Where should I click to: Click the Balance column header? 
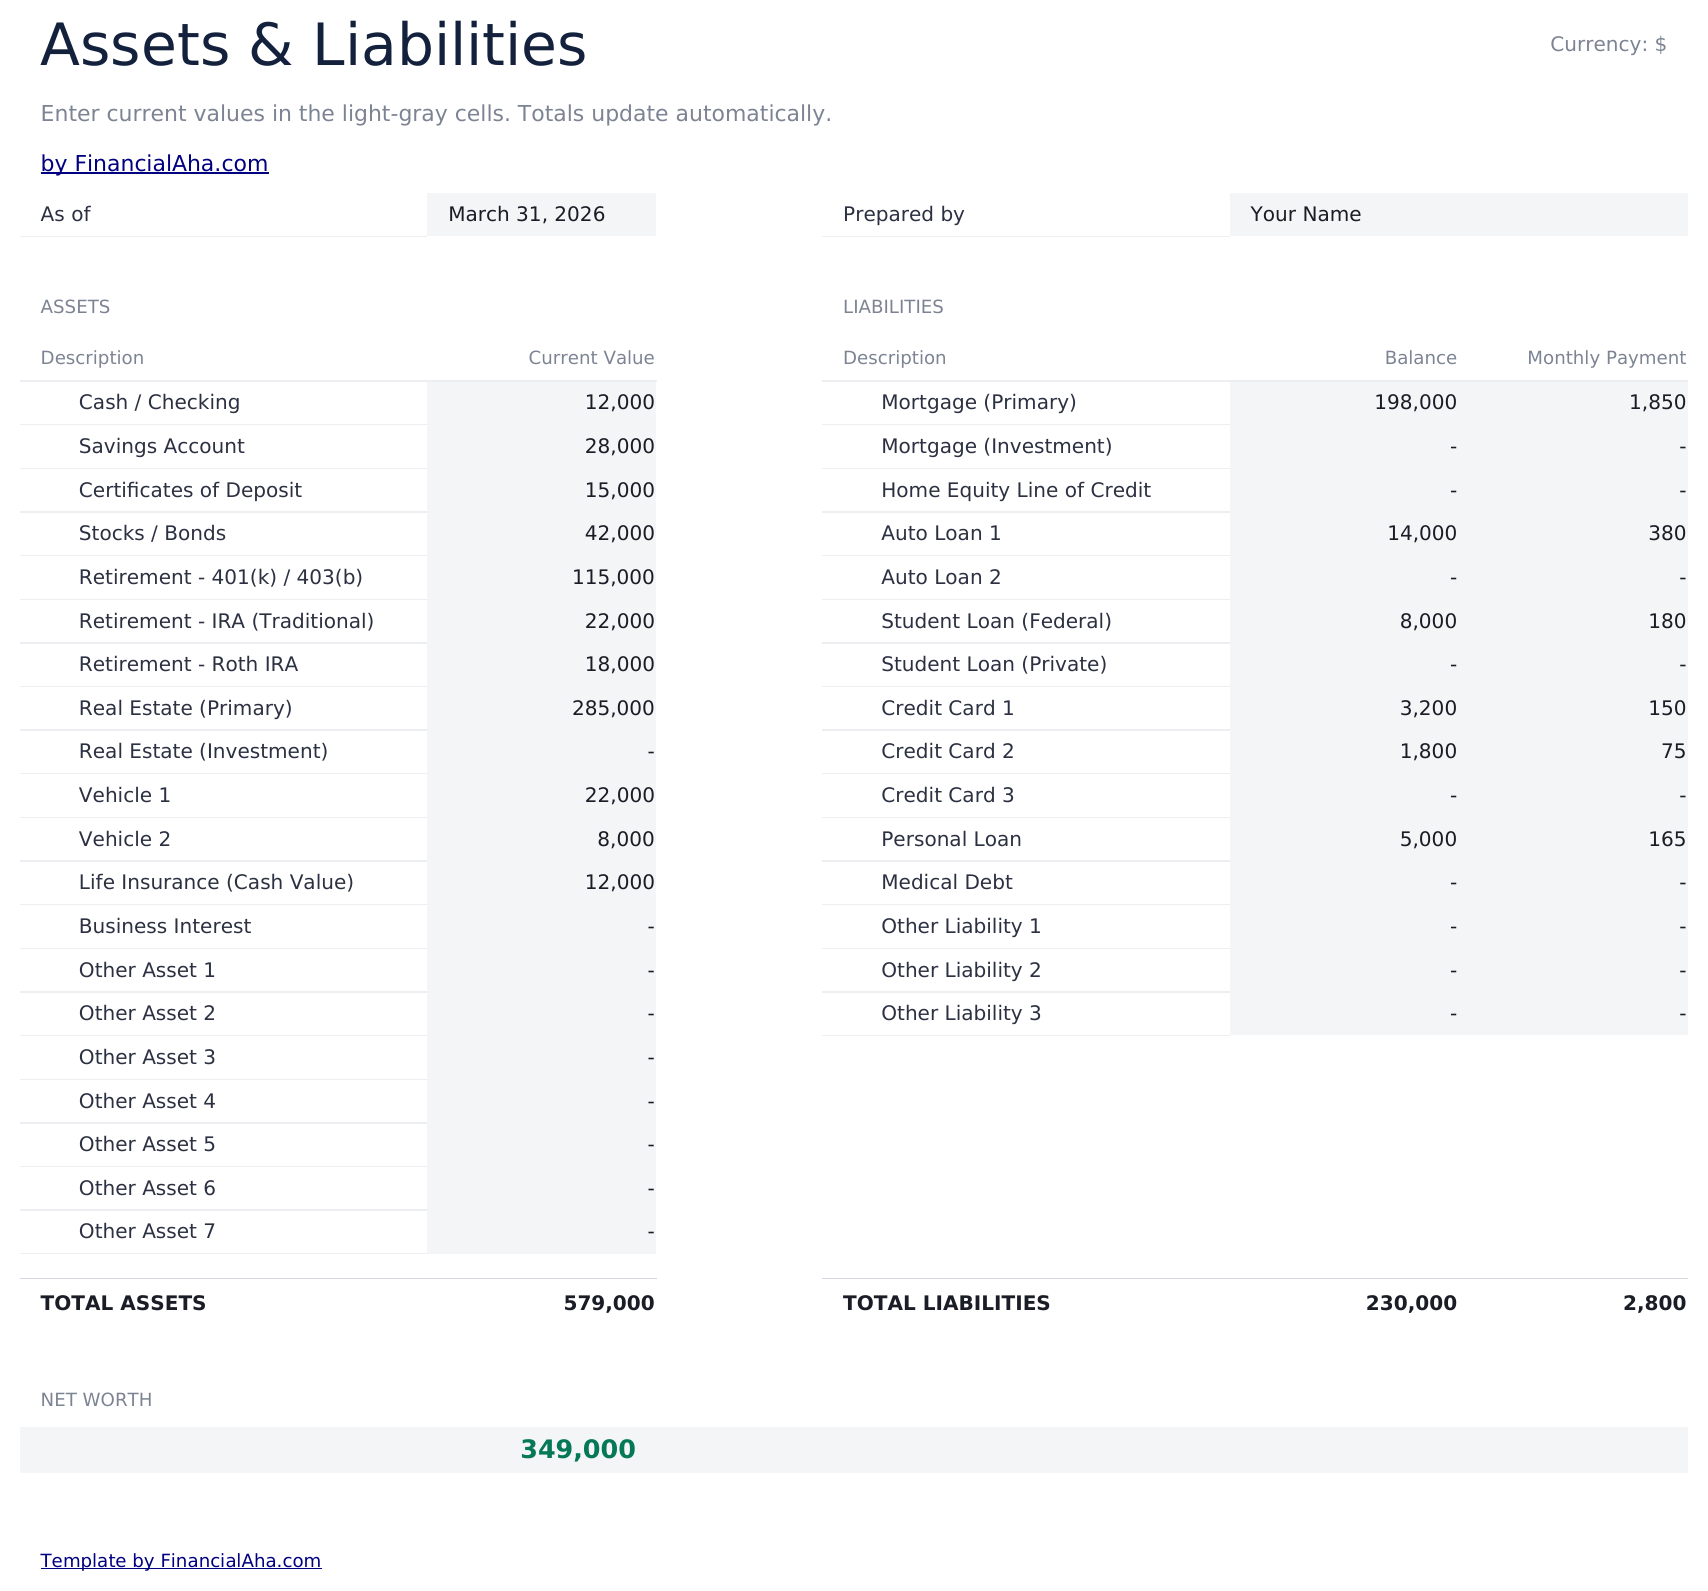(1420, 358)
